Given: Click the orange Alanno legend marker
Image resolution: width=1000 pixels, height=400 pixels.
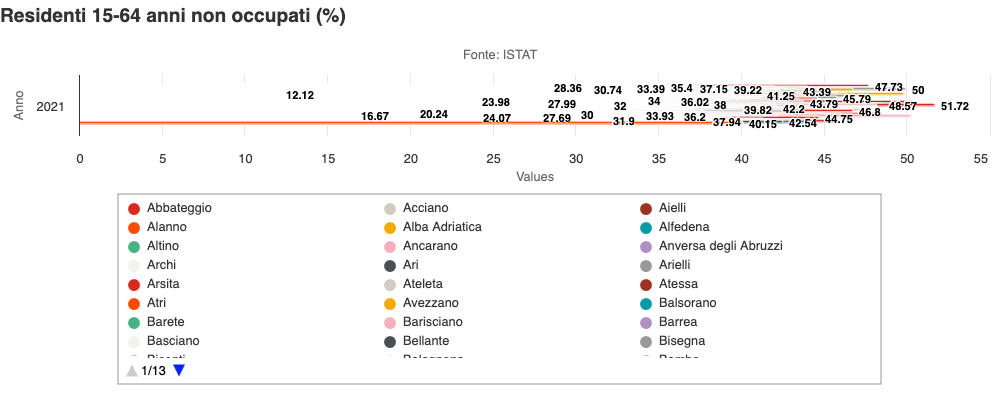Looking at the screenshot, I should [x=133, y=227].
